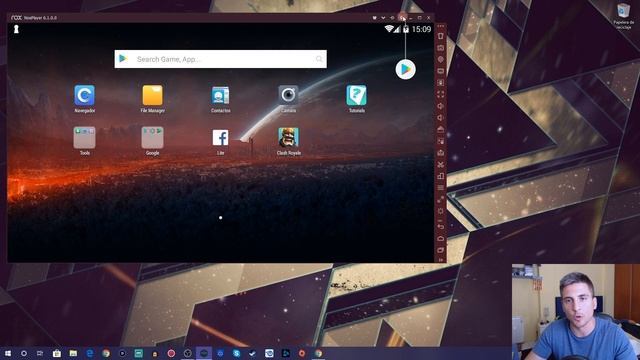Open the Navegador browser app
The height and width of the screenshot is (360, 640).
84,95
